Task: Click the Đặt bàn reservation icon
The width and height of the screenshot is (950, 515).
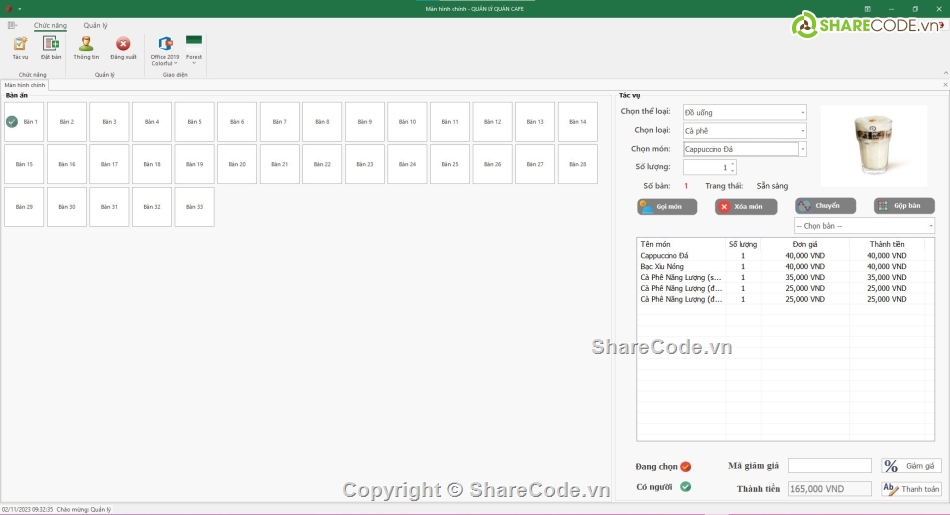Action: (x=51, y=46)
